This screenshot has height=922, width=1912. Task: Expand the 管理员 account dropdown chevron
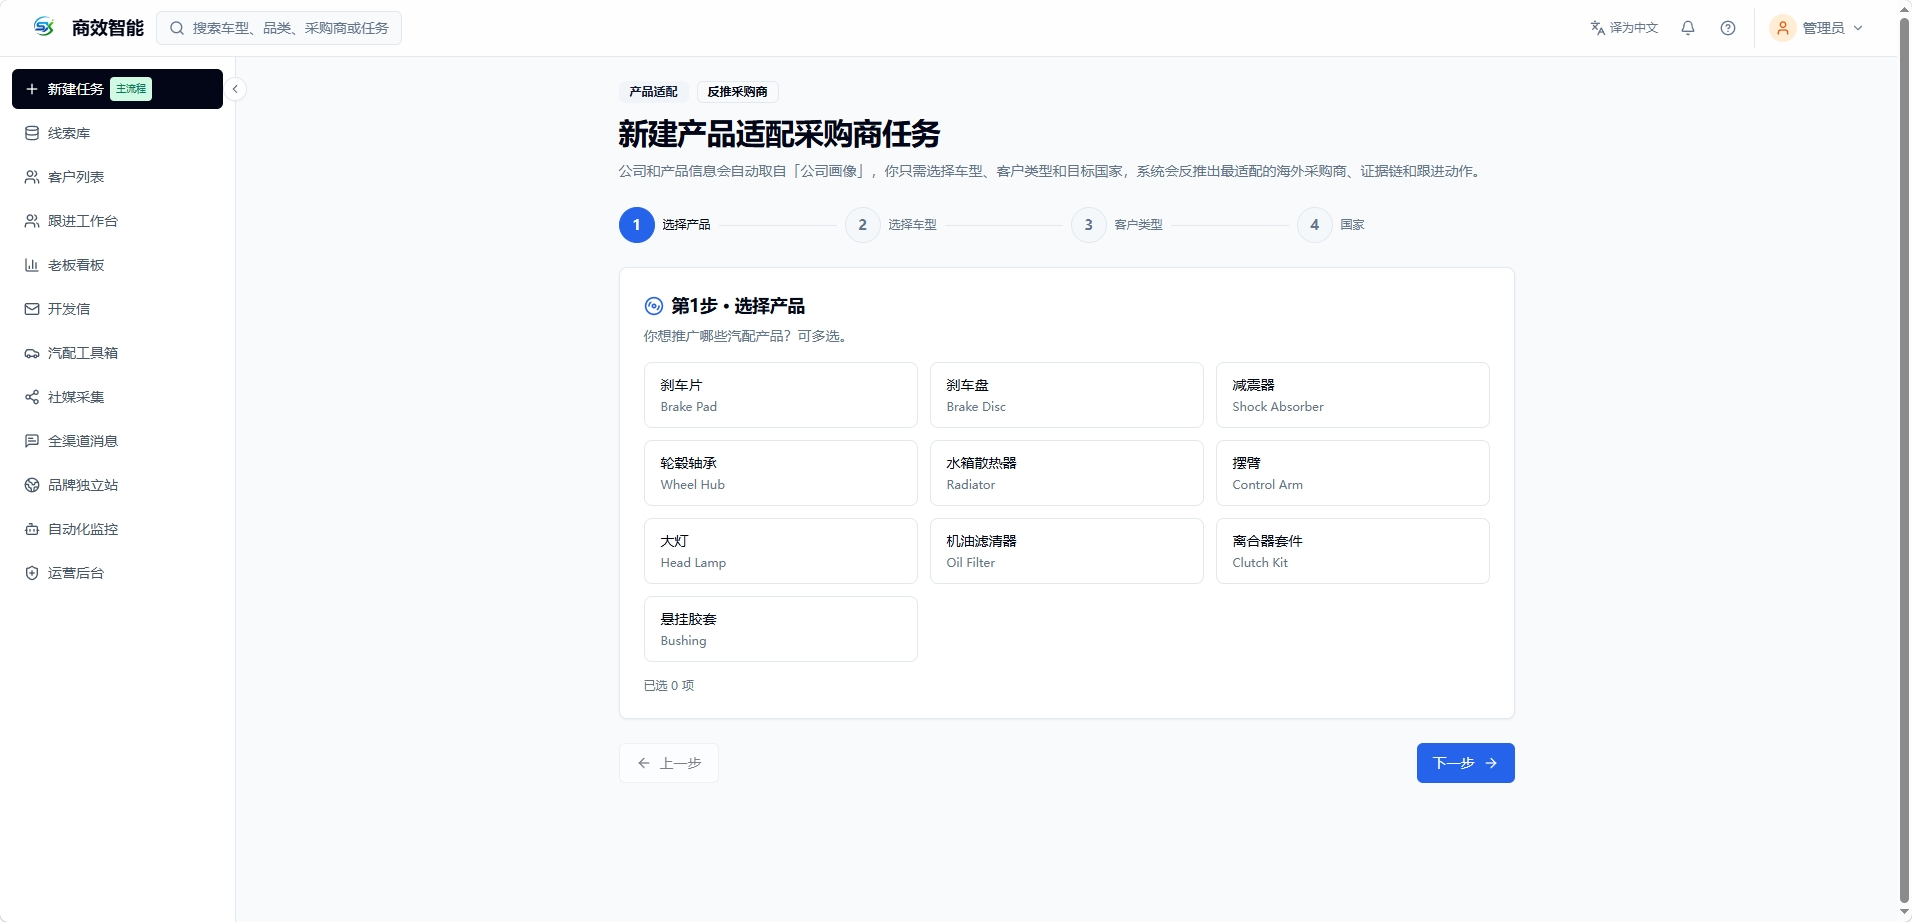coord(1858,28)
